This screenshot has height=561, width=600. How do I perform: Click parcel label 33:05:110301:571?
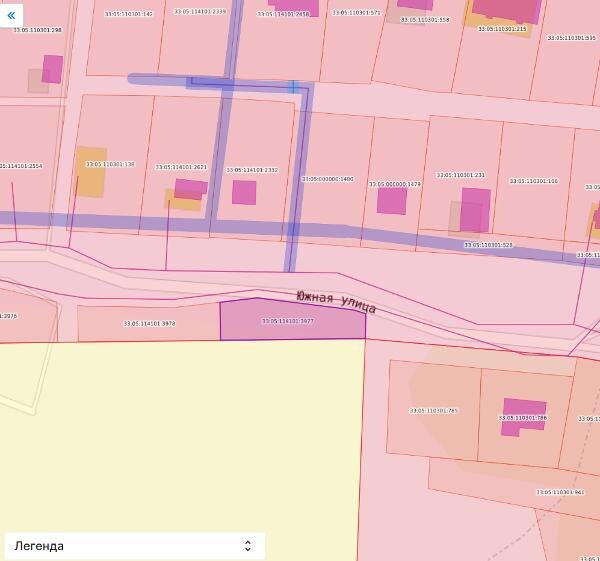pyautogui.click(x=356, y=13)
